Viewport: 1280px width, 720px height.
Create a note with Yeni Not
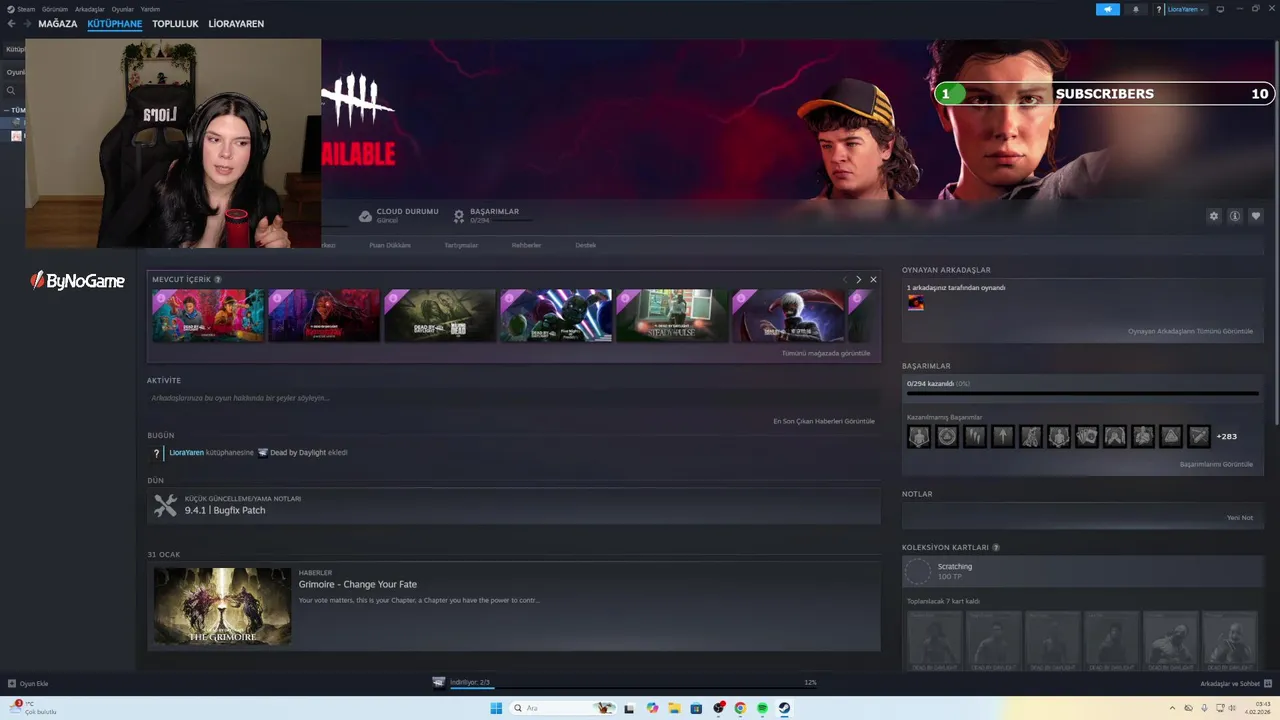(1240, 518)
